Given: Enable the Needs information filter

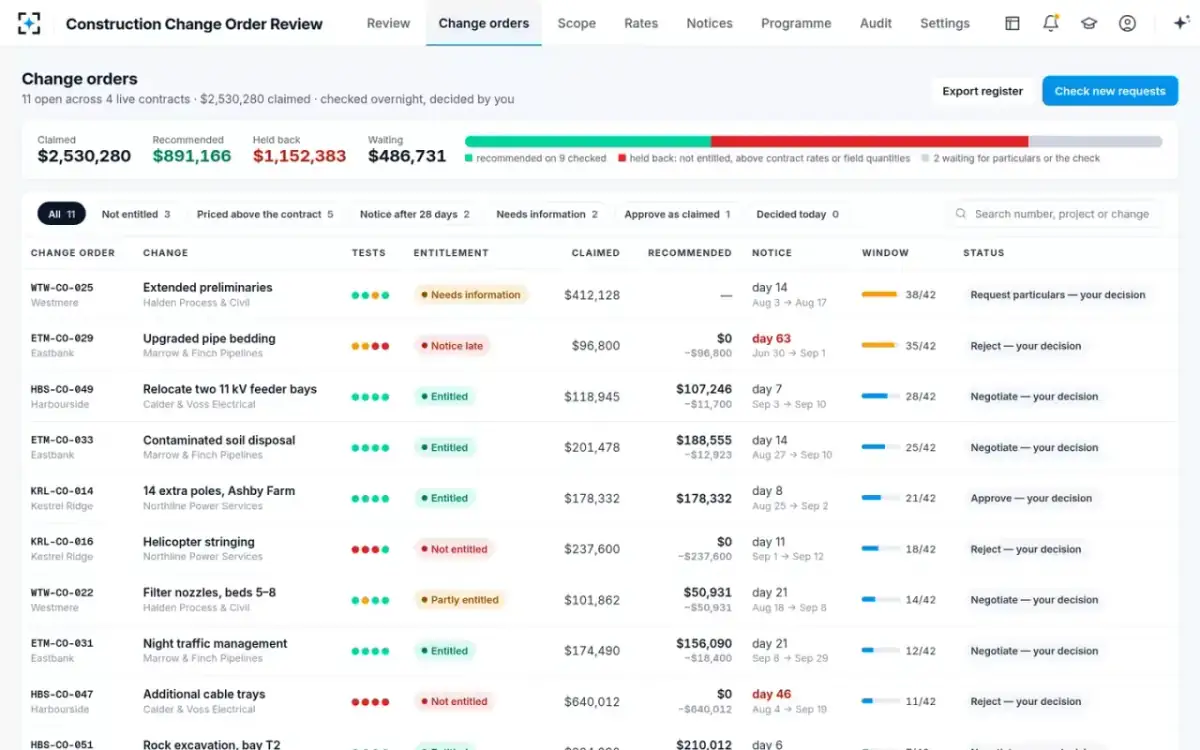Looking at the screenshot, I should 547,214.
